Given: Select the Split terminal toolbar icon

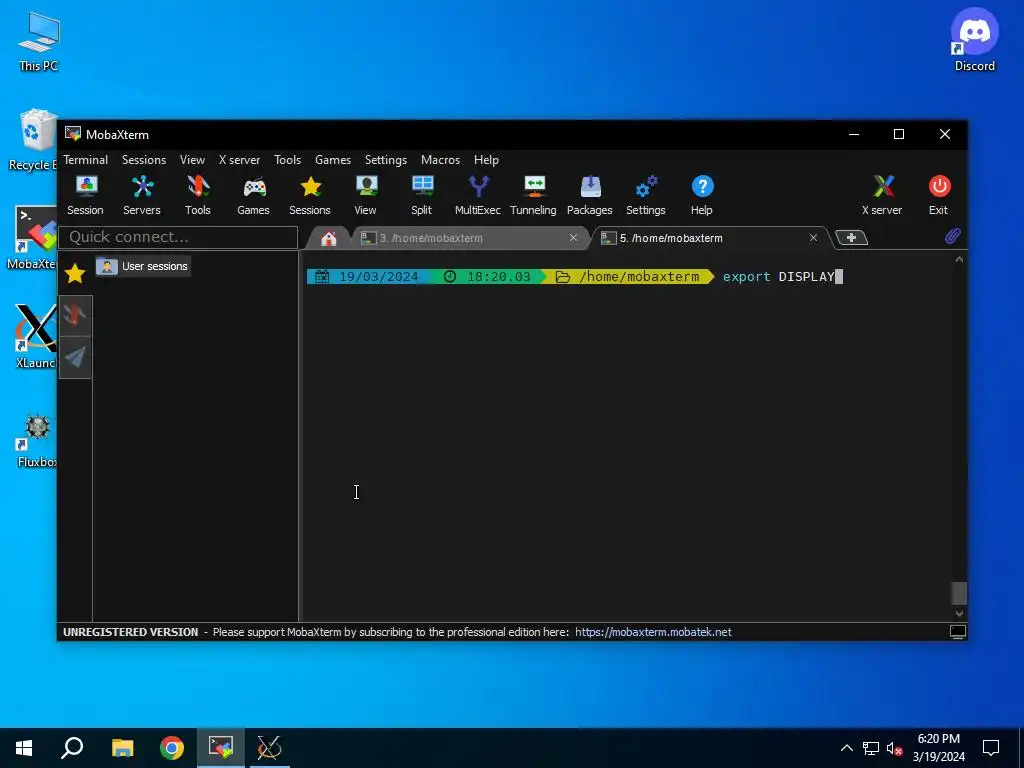Looking at the screenshot, I should (422, 195).
